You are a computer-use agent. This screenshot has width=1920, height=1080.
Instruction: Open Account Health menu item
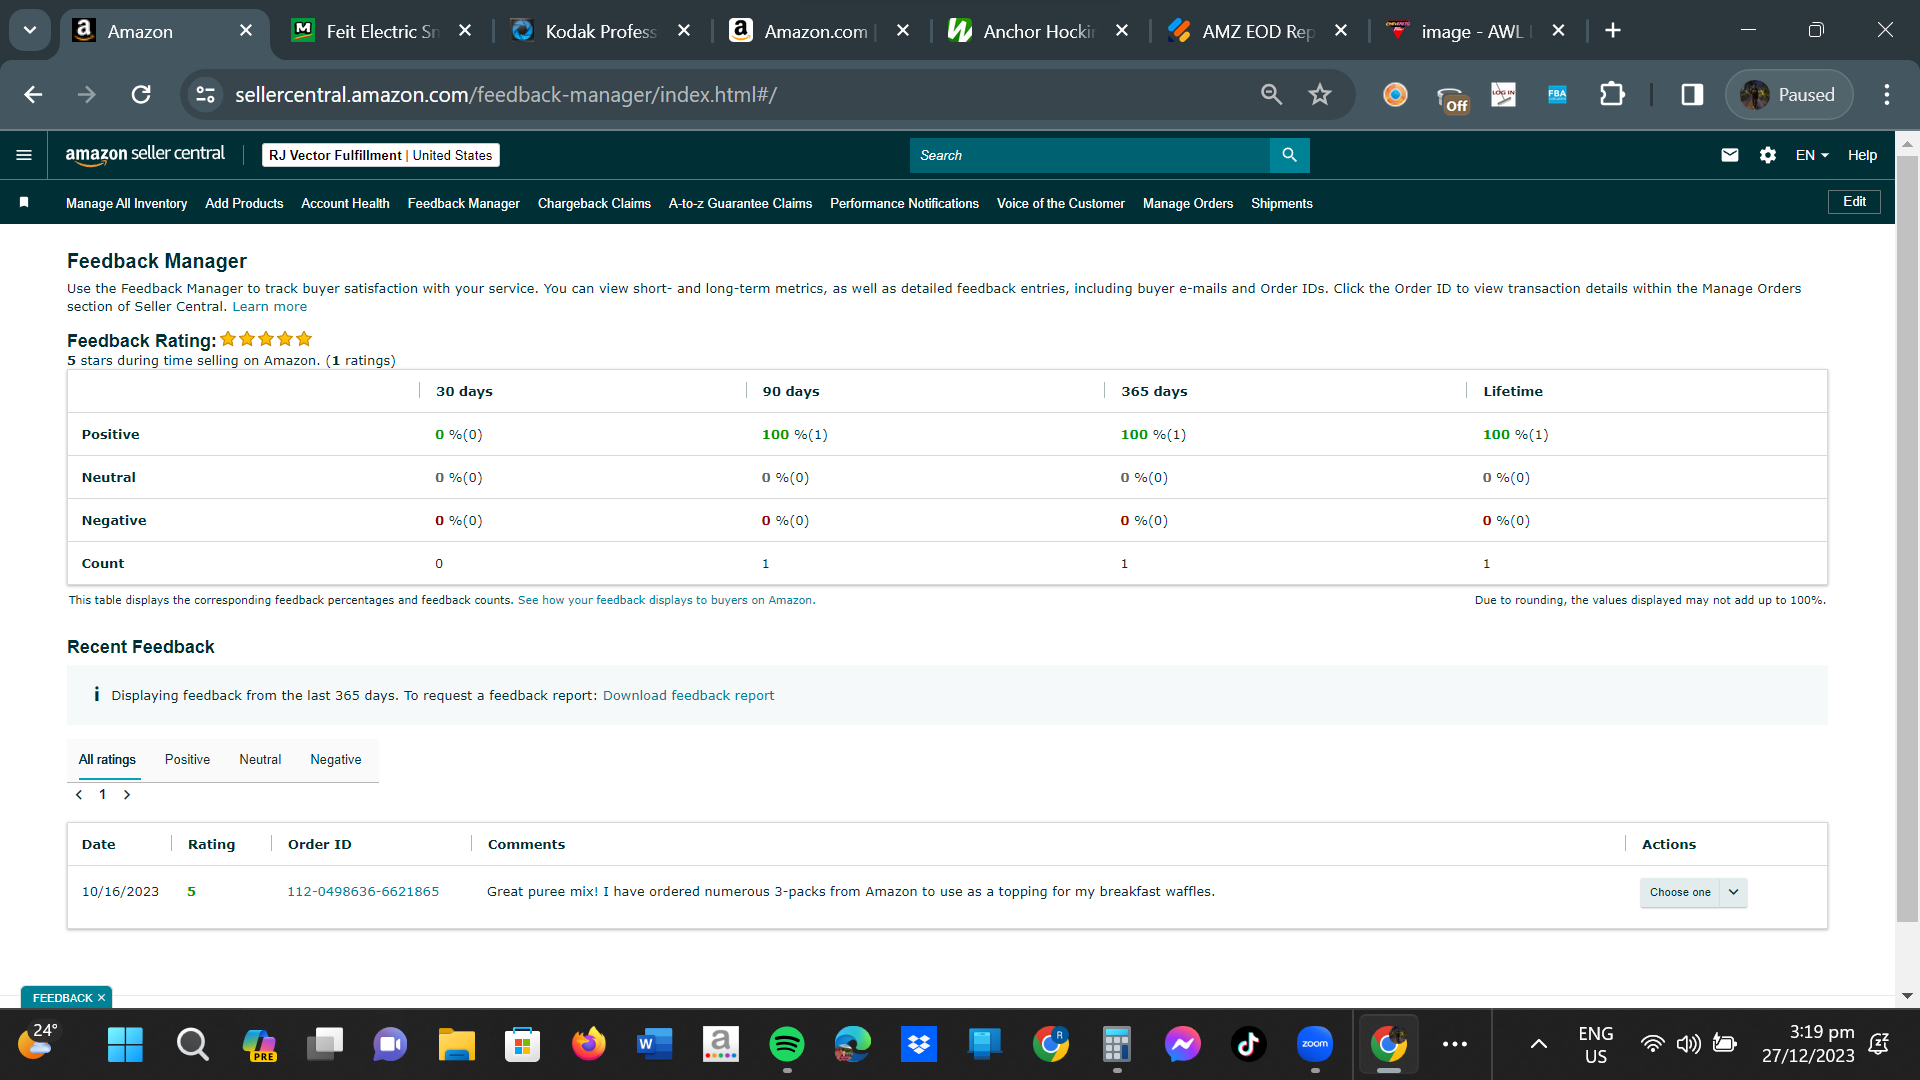pos(345,203)
